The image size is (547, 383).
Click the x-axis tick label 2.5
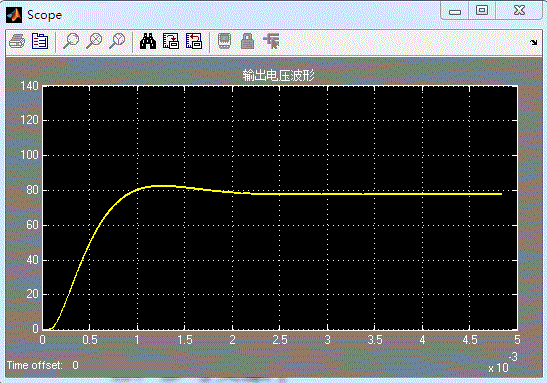280,340
